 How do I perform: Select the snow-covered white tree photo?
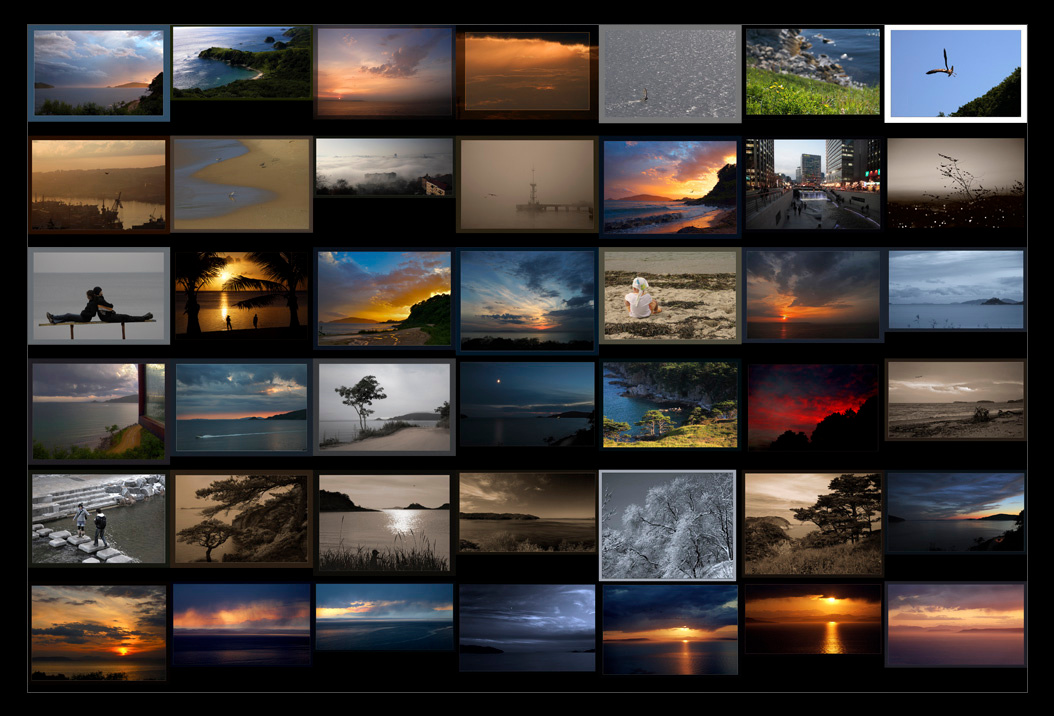point(667,525)
